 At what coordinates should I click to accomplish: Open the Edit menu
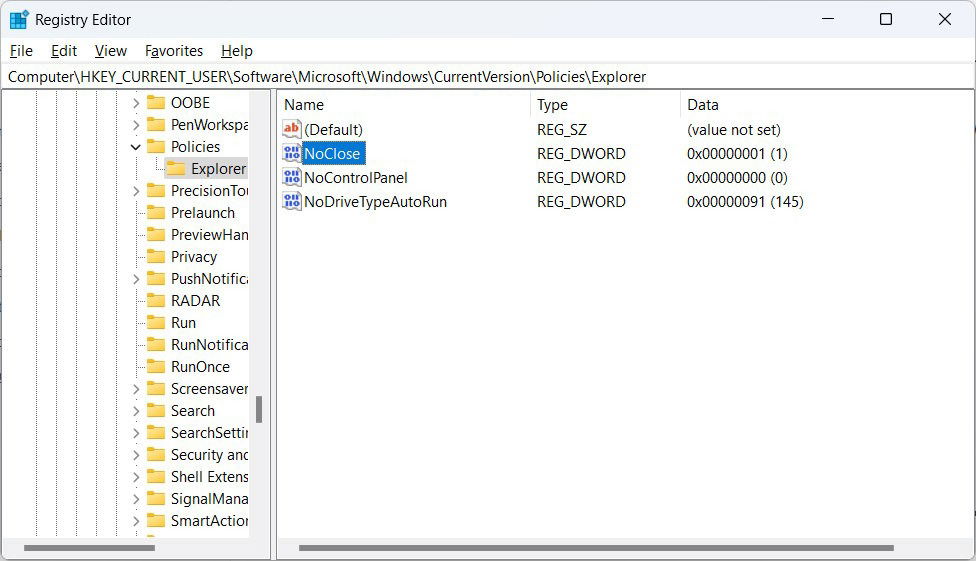pos(63,51)
